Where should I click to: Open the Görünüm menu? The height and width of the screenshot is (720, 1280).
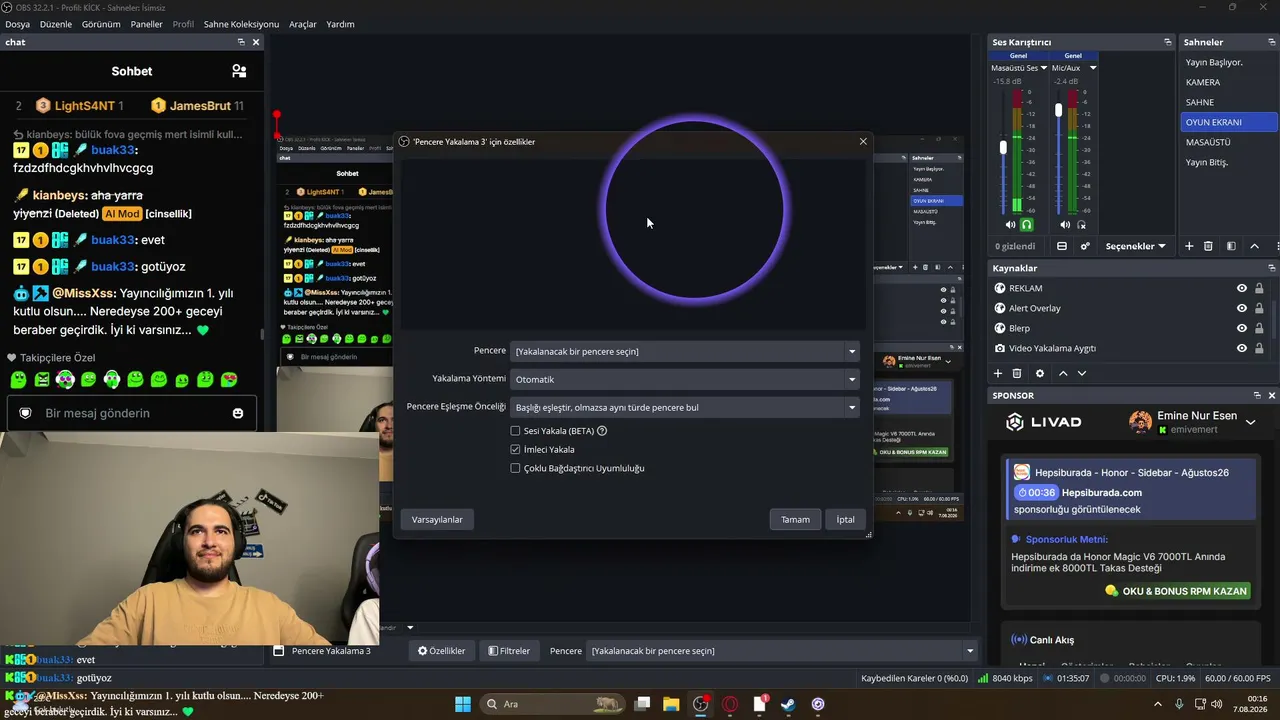point(101,24)
